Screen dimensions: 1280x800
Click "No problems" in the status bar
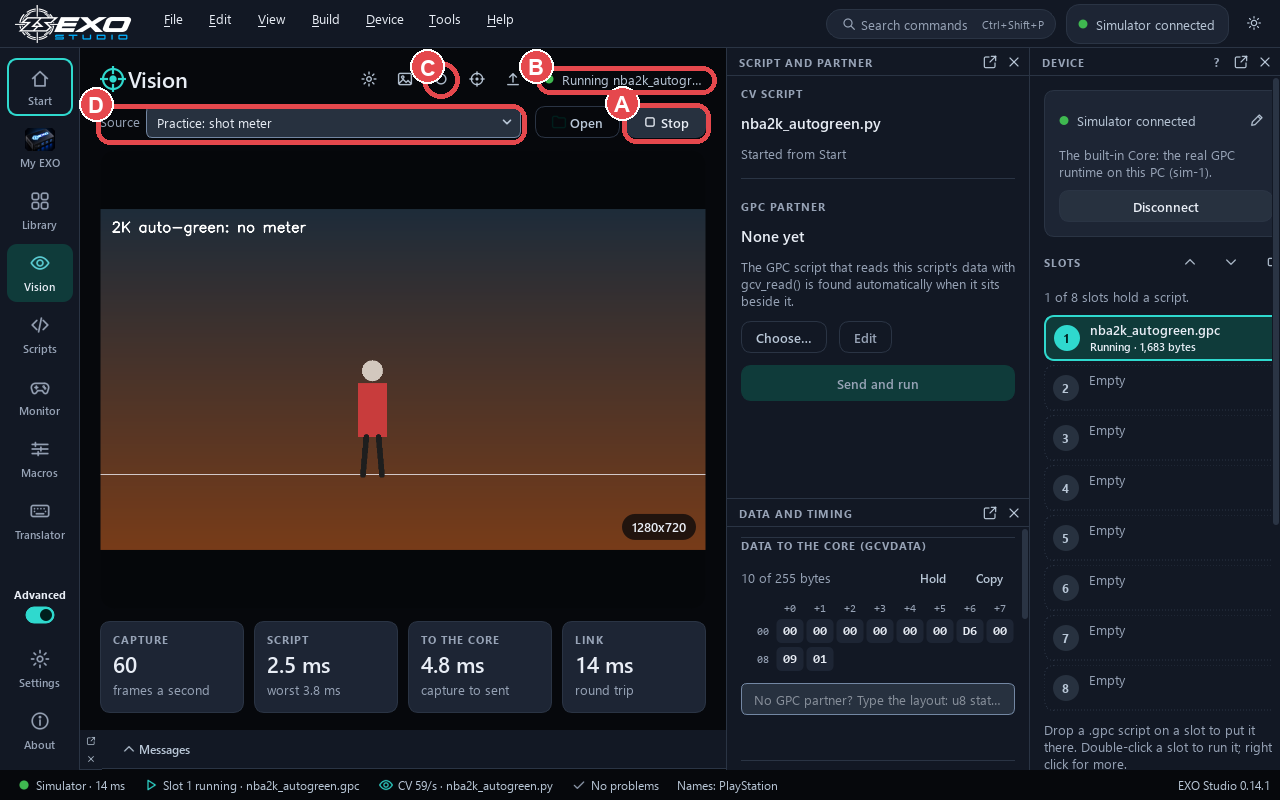tap(615, 786)
